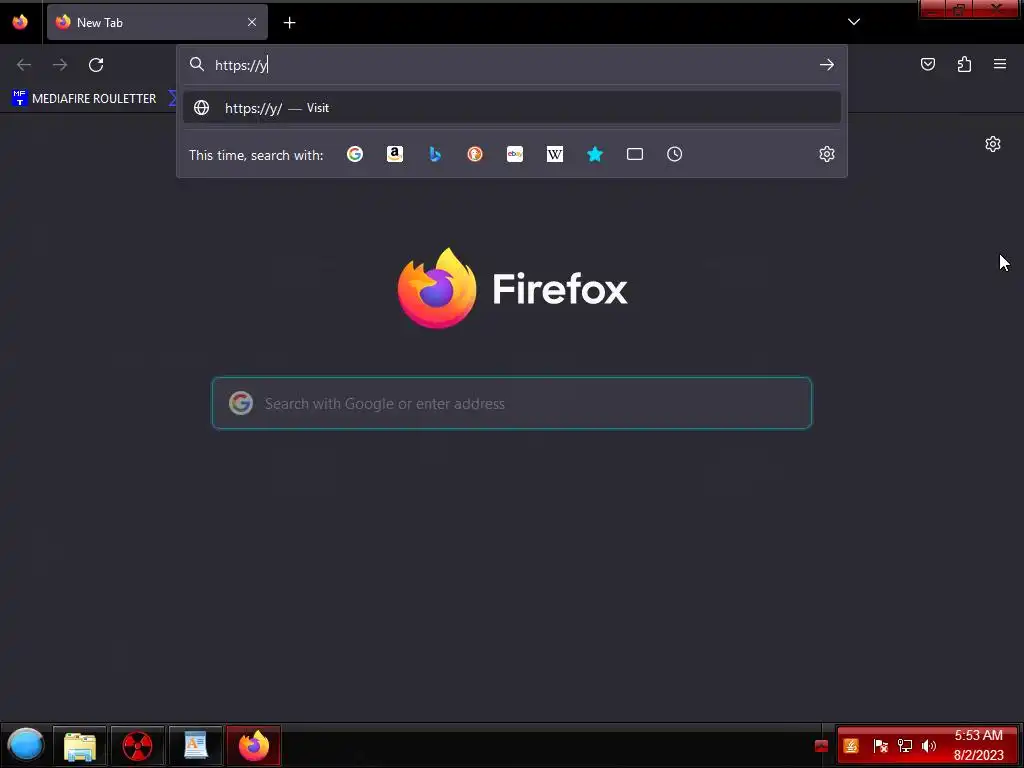Search this time with Google

coord(355,154)
